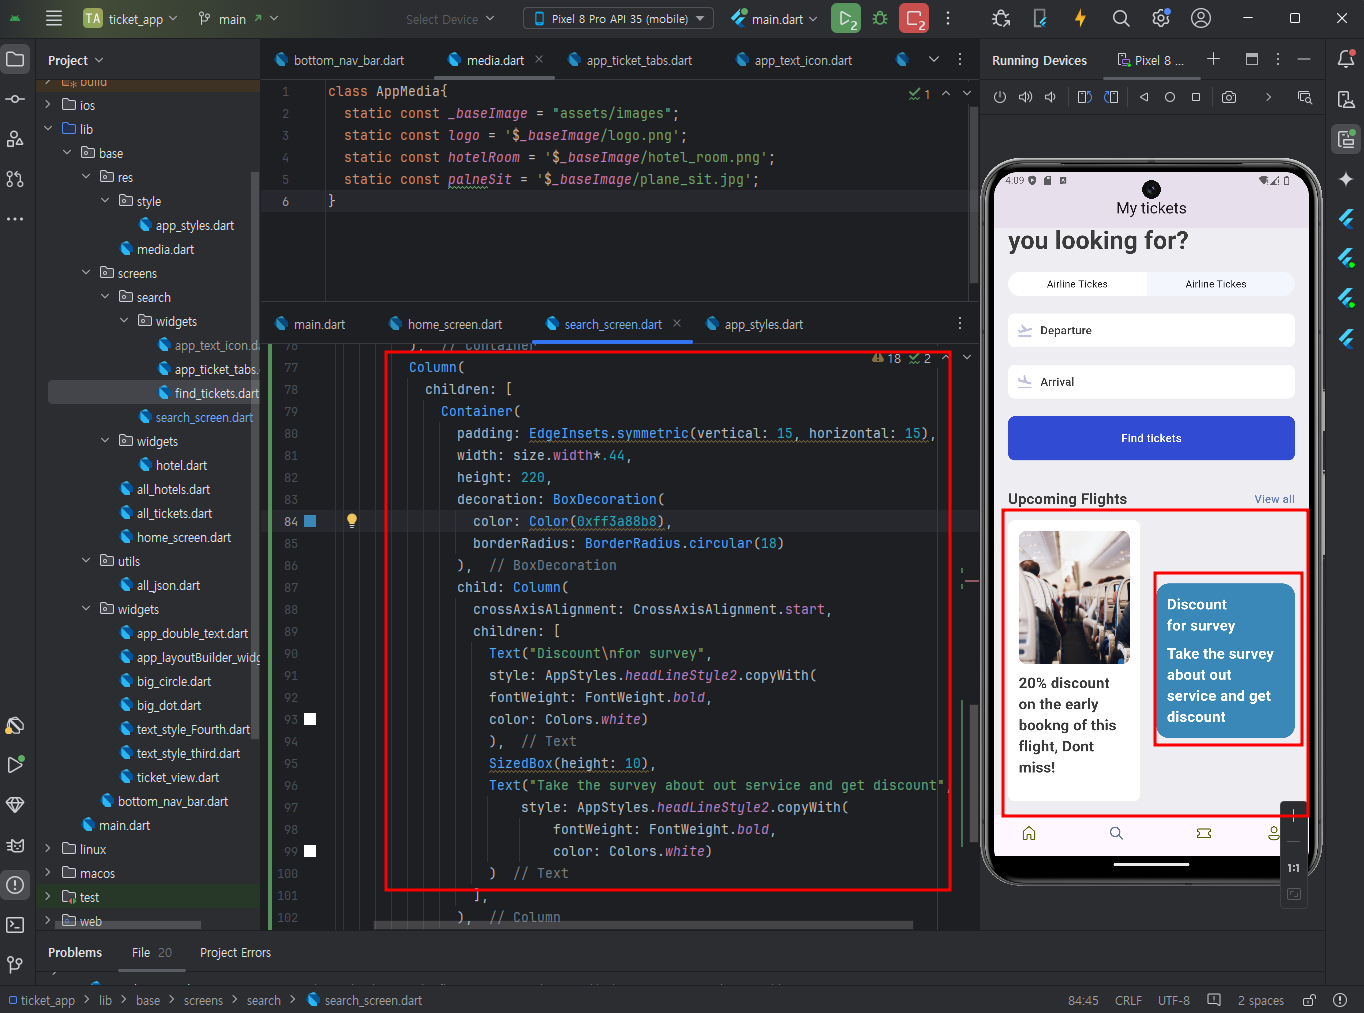Open ticket_app project dropdown

coord(130,18)
